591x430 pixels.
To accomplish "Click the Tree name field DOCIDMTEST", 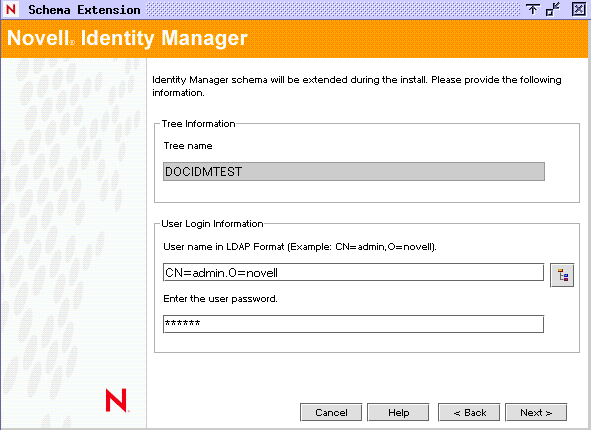I will (x=354, y=171).
